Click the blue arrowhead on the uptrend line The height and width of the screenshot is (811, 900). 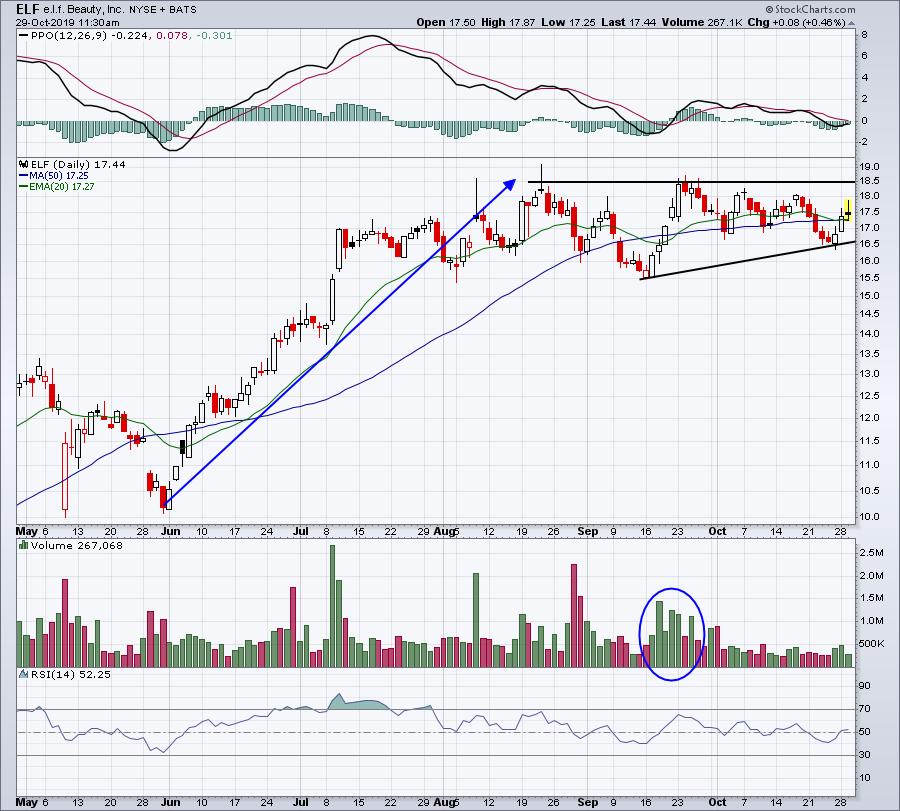(x=510, y=184)
